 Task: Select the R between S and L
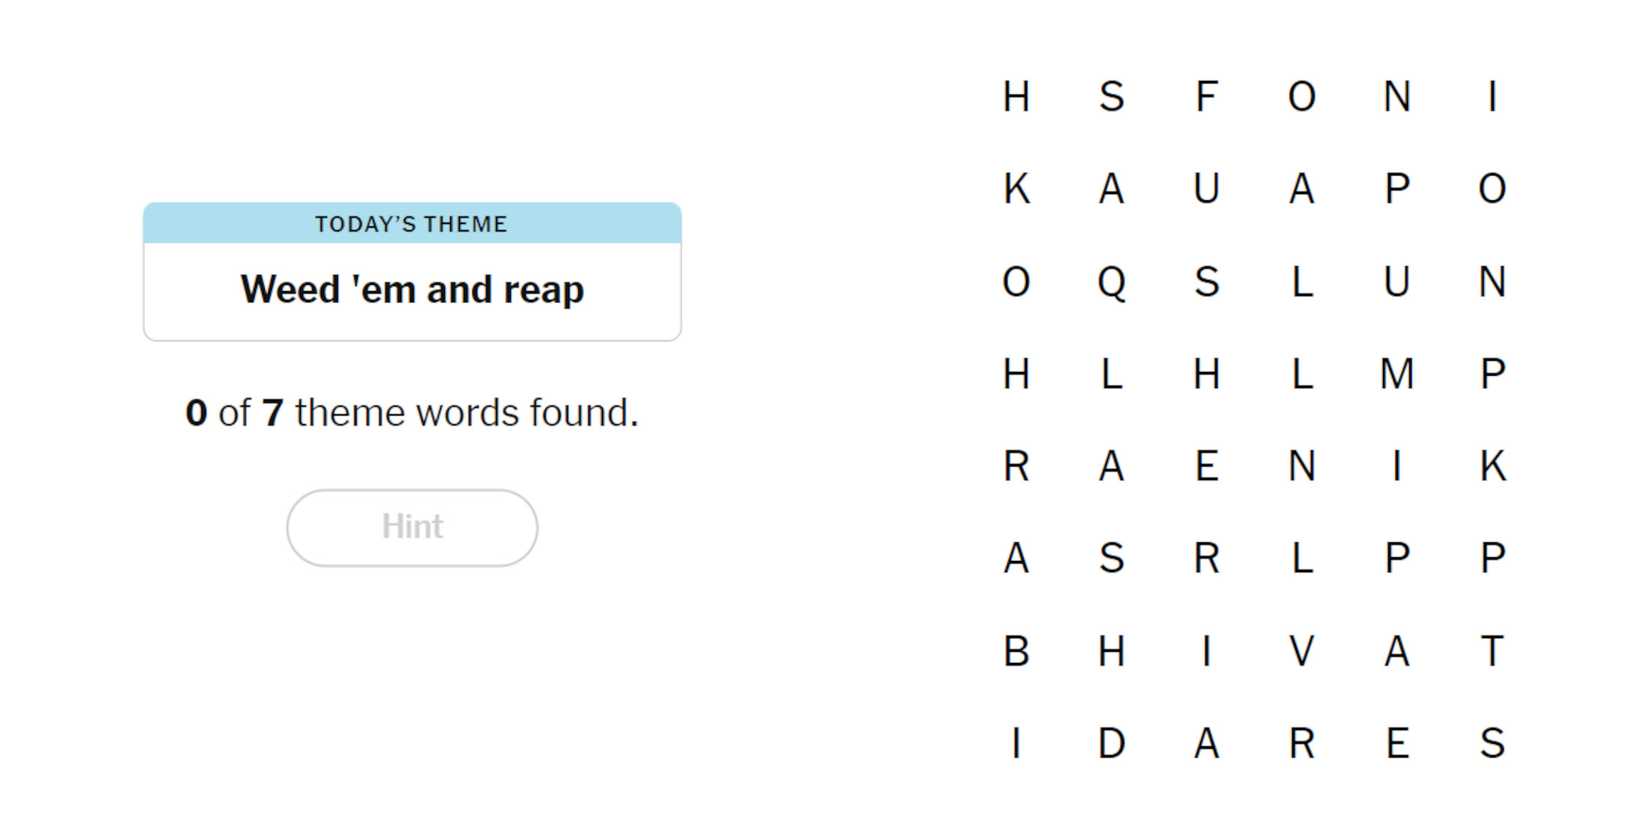tap(1206, 558)
